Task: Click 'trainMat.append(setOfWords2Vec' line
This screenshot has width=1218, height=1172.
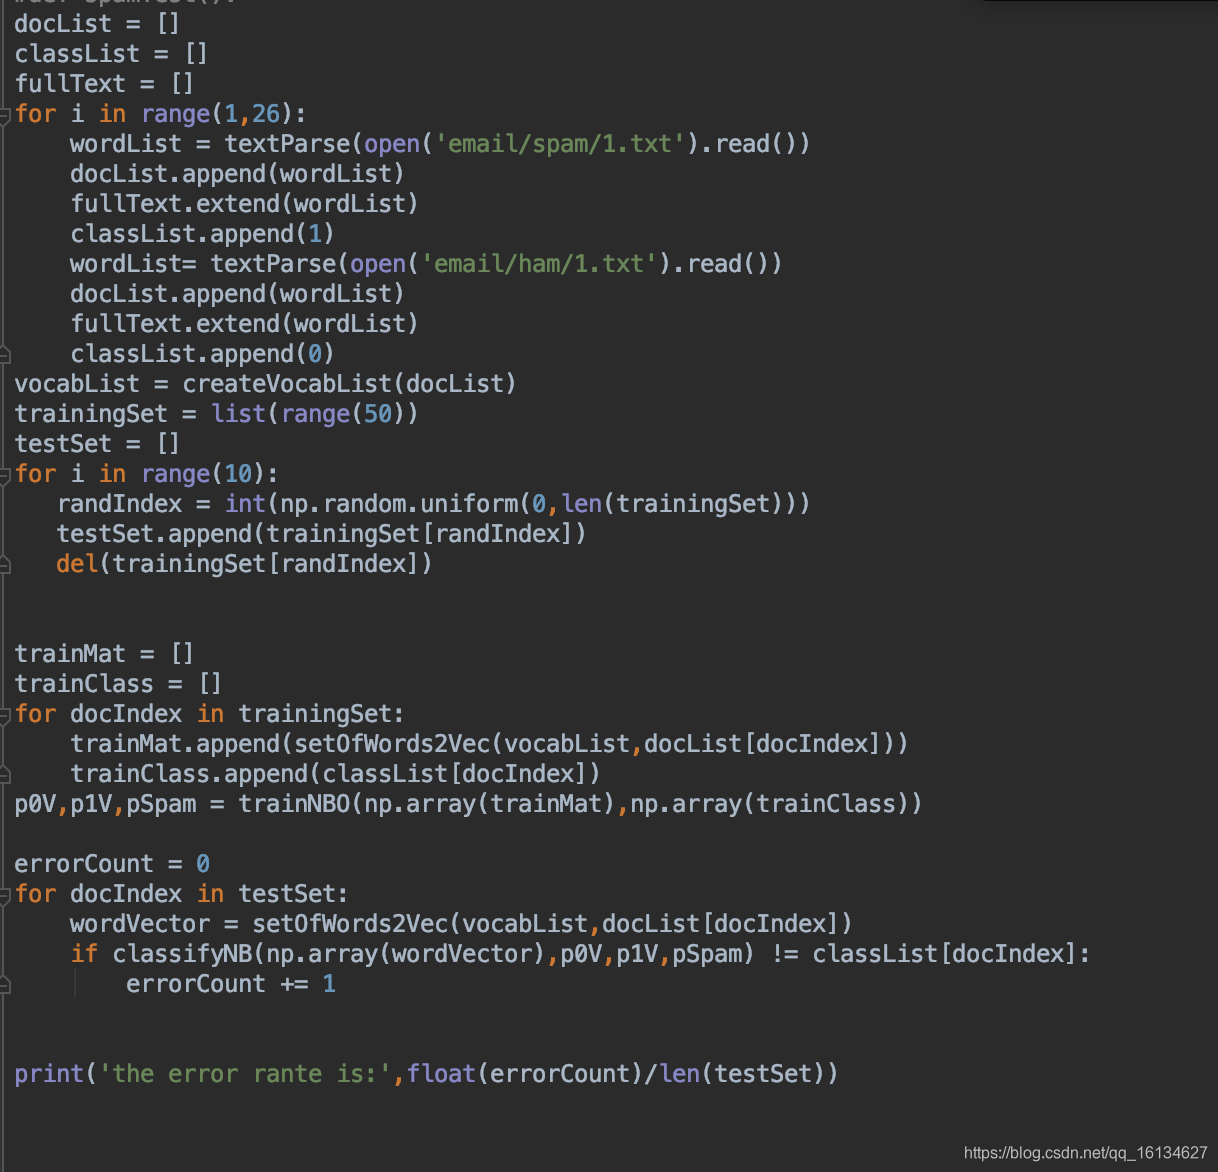Action: [x=489, y=744]
